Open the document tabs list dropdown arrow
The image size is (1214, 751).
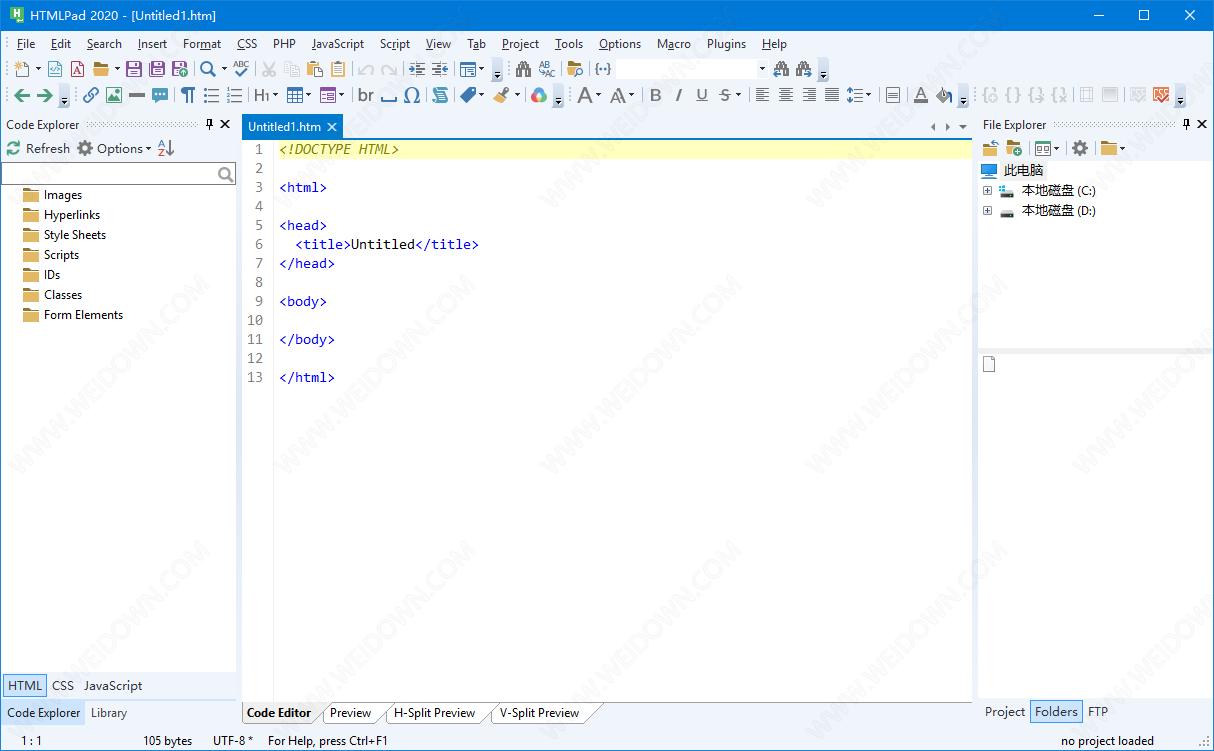pos(963,127)
